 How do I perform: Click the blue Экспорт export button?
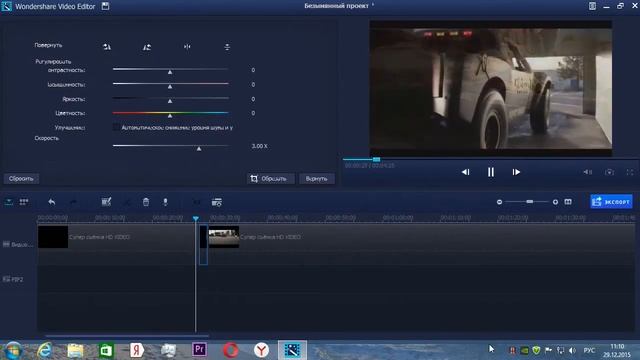(611, 202)
